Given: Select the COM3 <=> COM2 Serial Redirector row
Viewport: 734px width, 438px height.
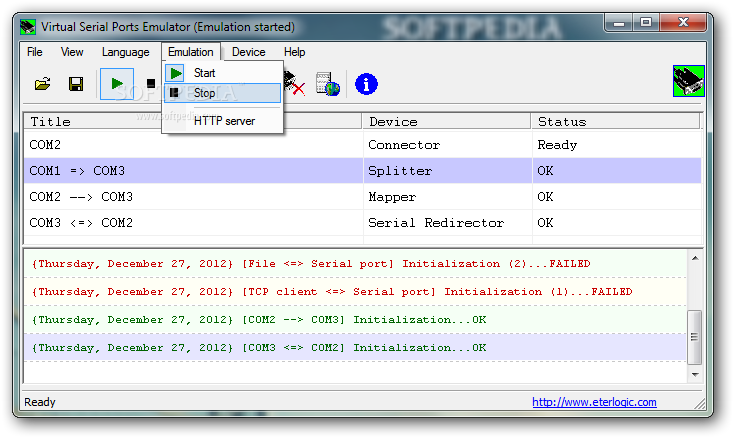Looking at the screenshot, I should pos(363,222).
